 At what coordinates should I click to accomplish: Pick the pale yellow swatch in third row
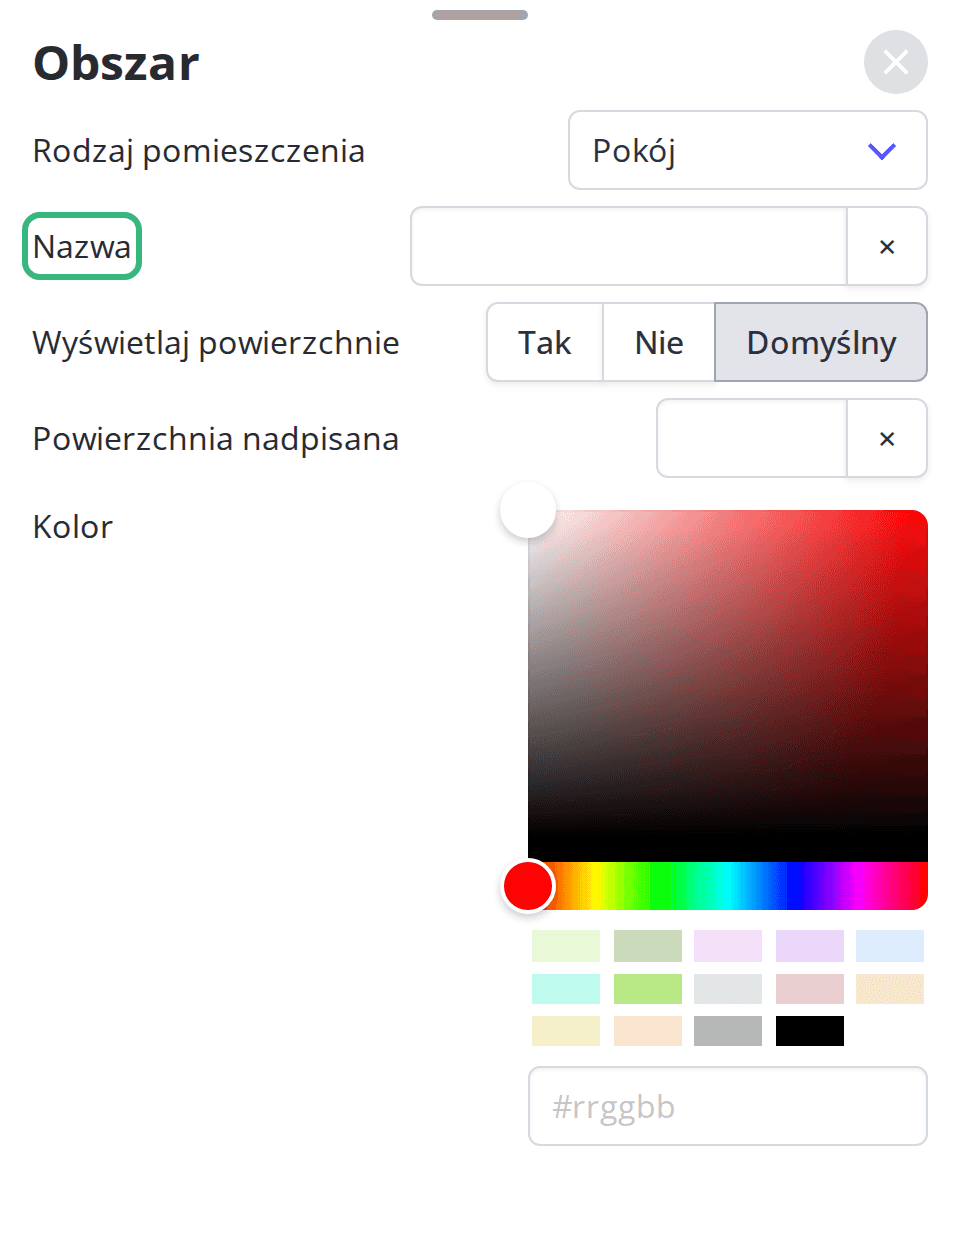[566, 1031]
